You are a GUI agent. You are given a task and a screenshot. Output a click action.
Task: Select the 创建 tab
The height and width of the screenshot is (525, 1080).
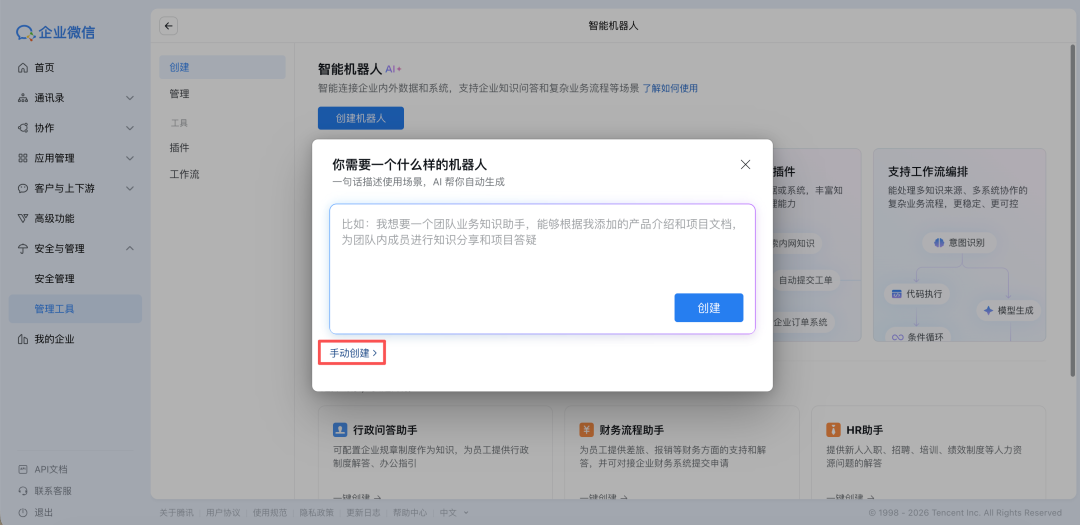pyautogui.click(x=222, y=68)
